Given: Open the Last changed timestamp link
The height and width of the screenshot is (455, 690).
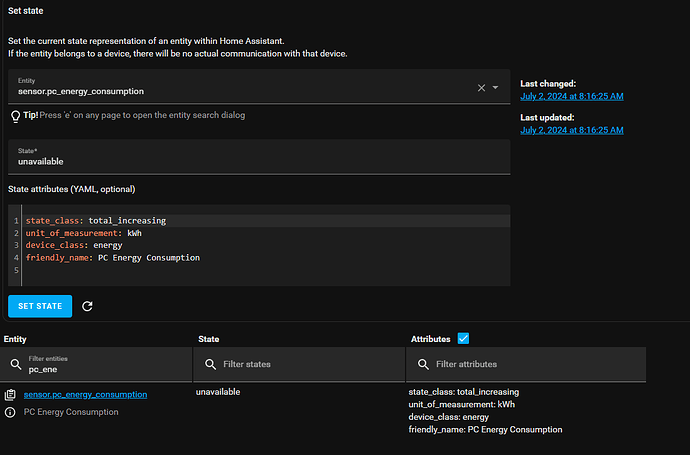Looking at the screenshot, I should [572, 96].
